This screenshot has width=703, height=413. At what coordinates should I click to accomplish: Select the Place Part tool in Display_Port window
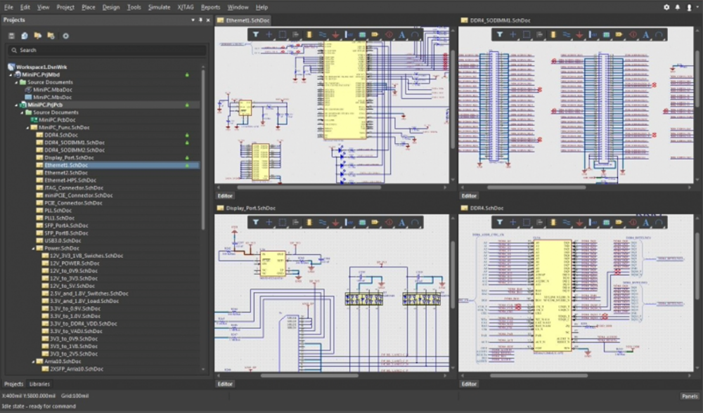(x=309, y=222)
